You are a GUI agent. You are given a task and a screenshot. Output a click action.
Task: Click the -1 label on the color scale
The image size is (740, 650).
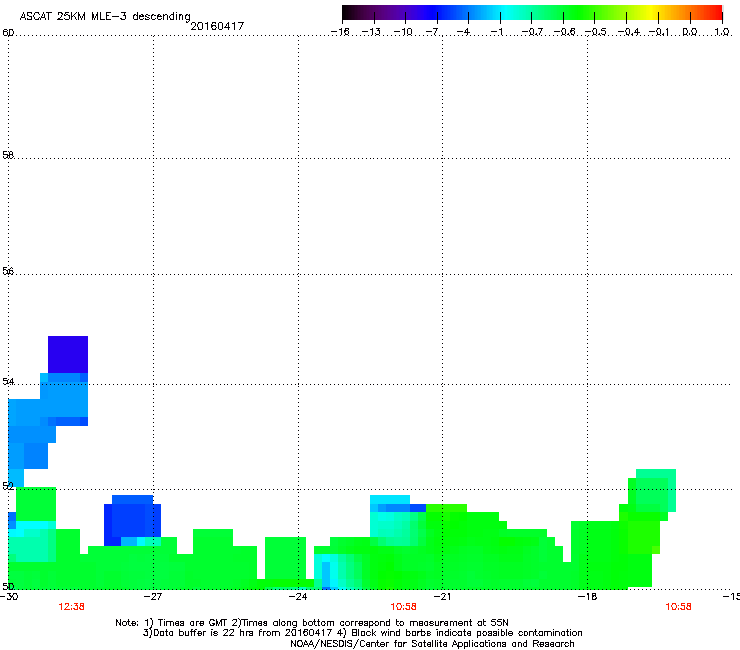496,32
